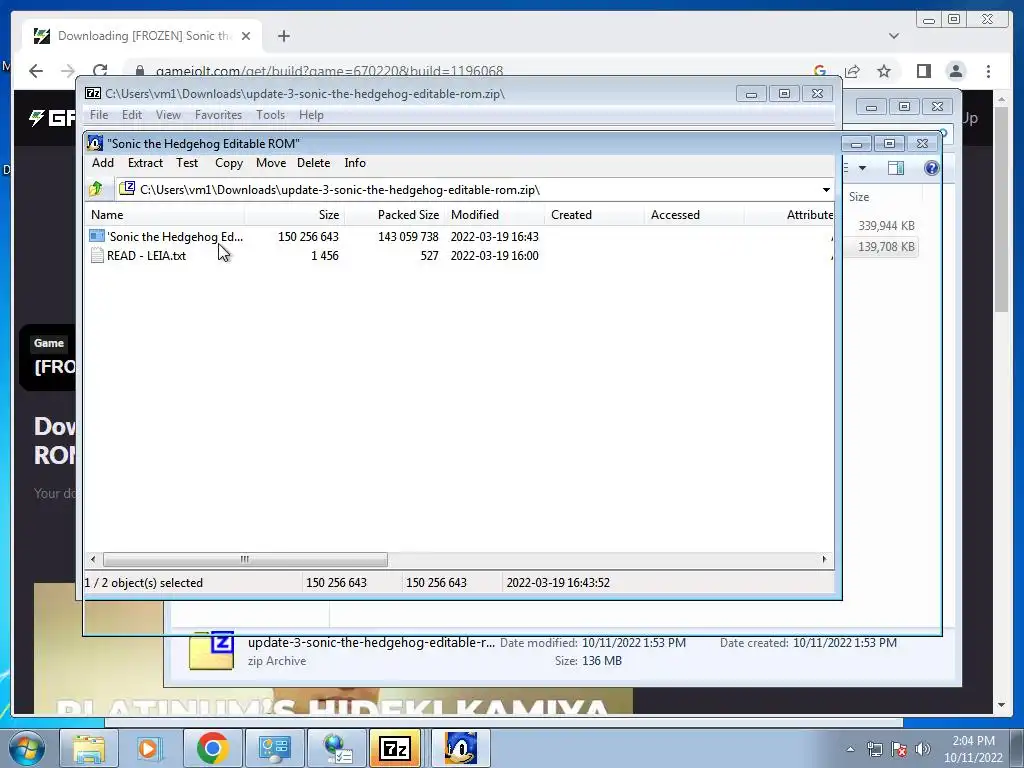This screenshot has height=768, width=1024.
Task: Open the Windows Start orb
Action: pos(27,748)
